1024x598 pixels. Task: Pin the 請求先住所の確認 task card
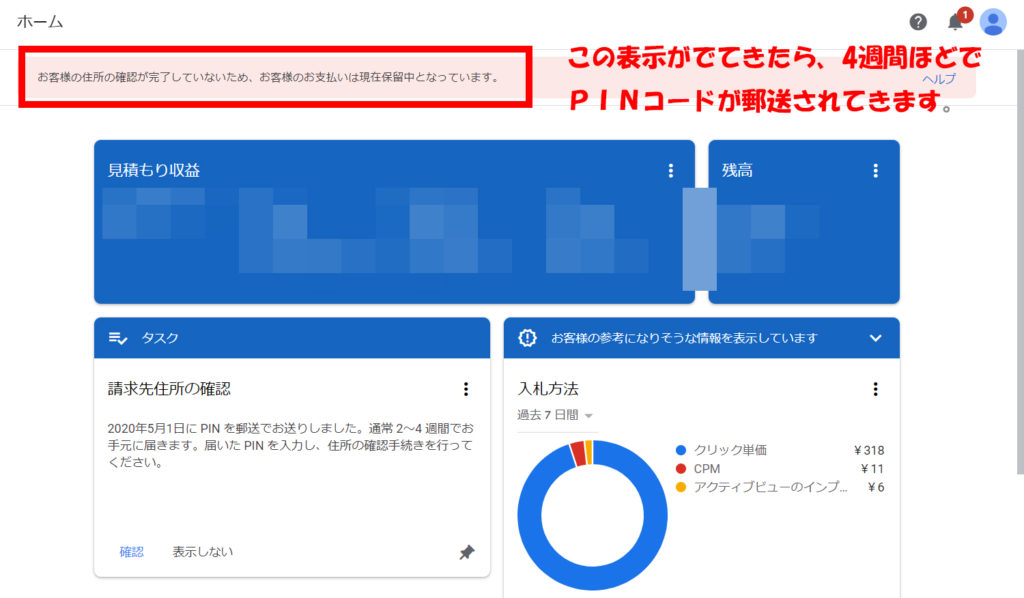point(466,551)
